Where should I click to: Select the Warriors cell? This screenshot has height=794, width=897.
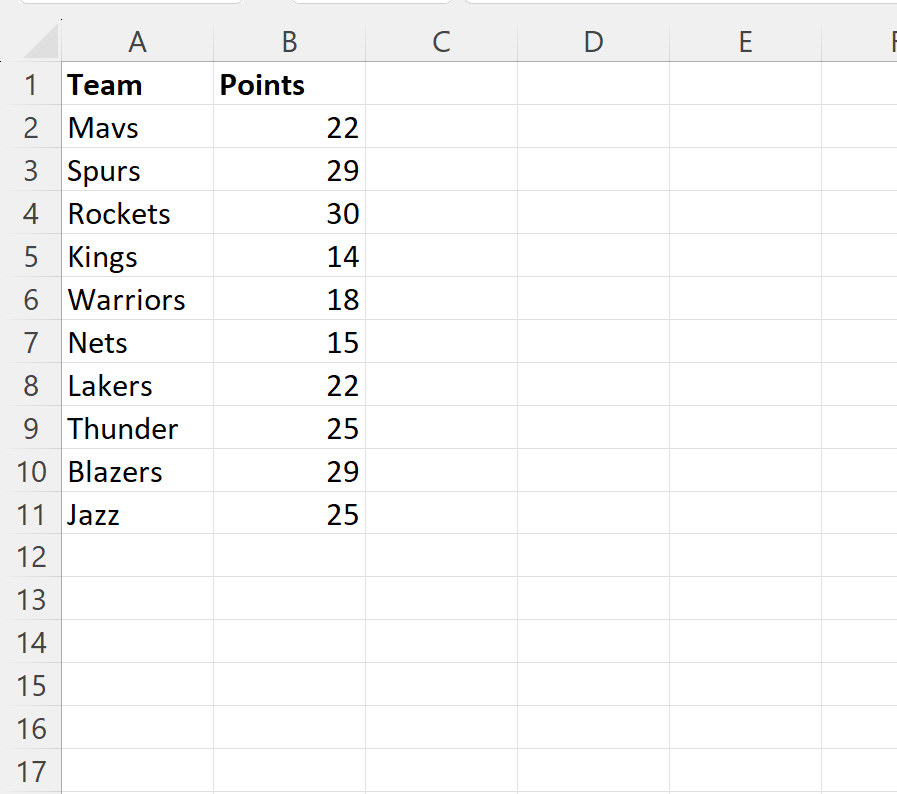tap(138, 300)
